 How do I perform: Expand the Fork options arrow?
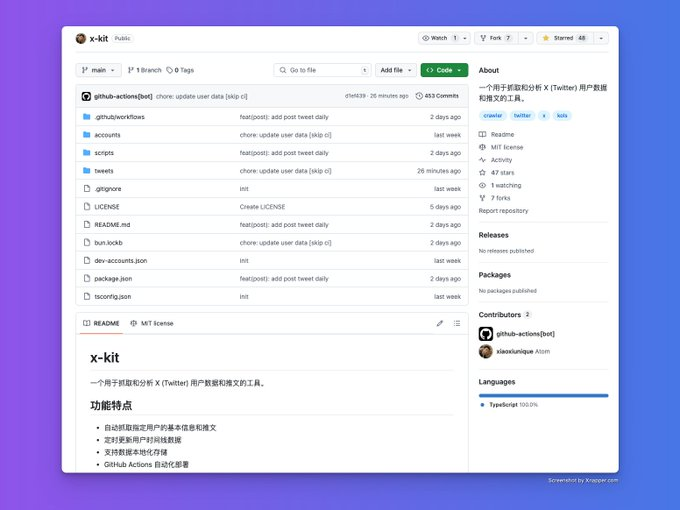(x=524, y=38)
